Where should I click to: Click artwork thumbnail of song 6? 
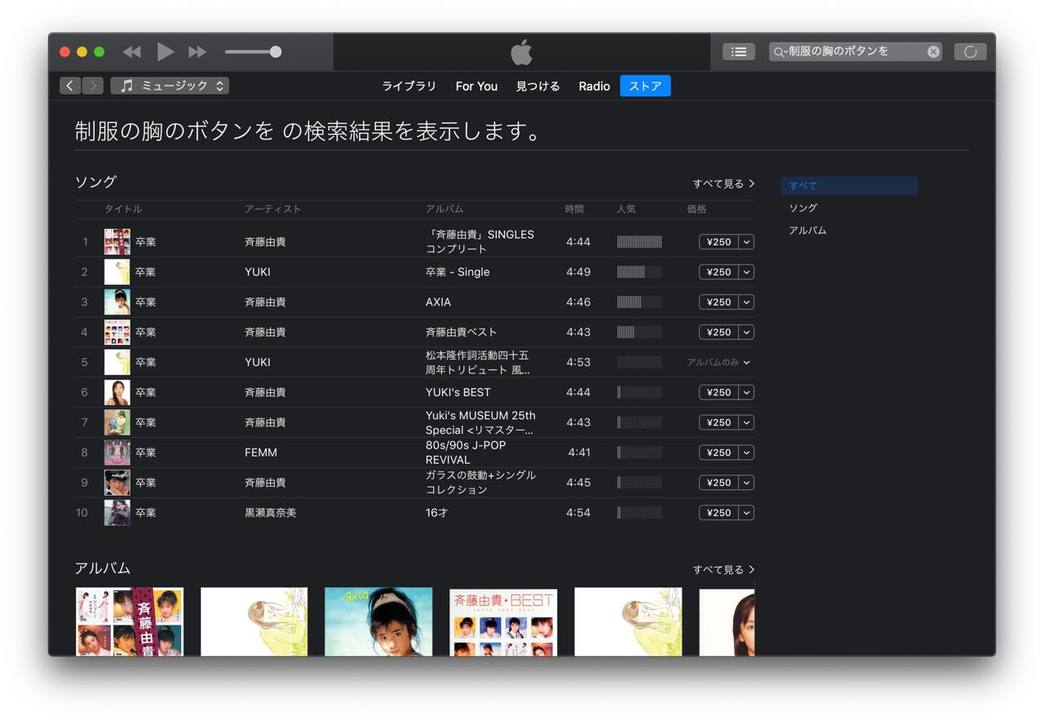117,392
